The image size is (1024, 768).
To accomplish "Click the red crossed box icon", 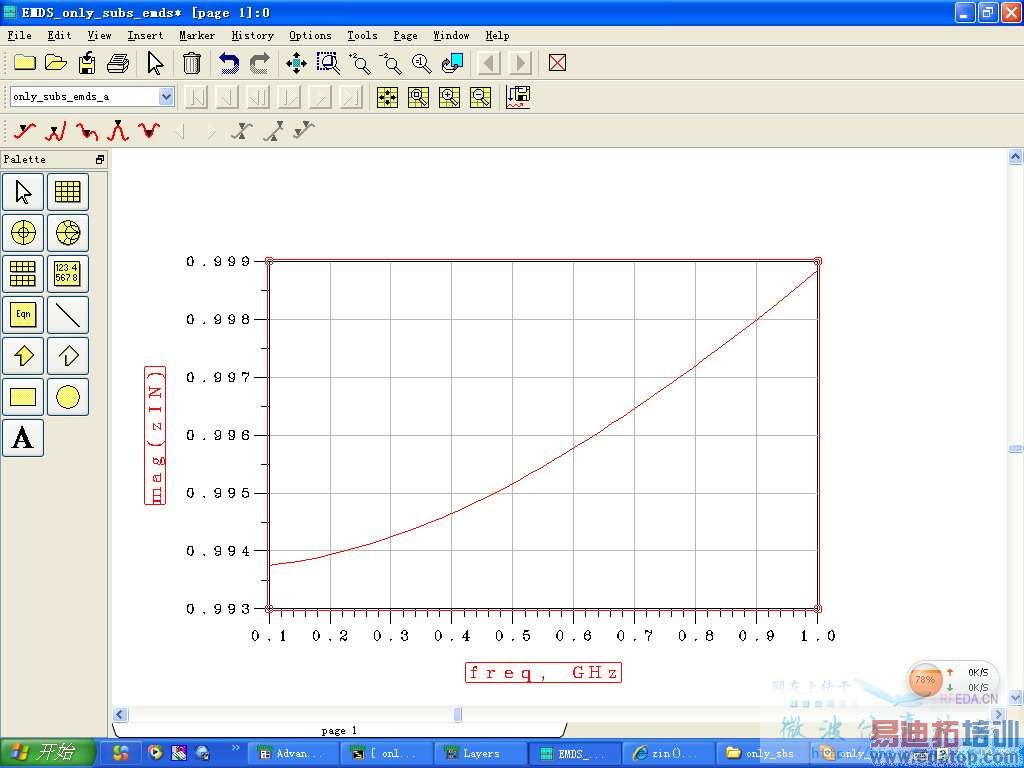I will click(x=557, y=63).
